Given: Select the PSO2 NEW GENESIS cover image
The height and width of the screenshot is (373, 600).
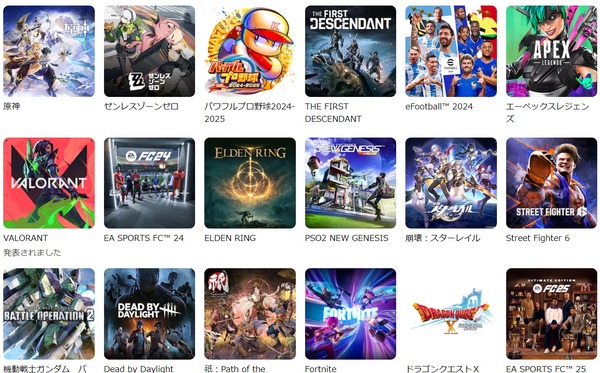Looking at the screenshot, I should pyautogui.click(x=351, y=183).
